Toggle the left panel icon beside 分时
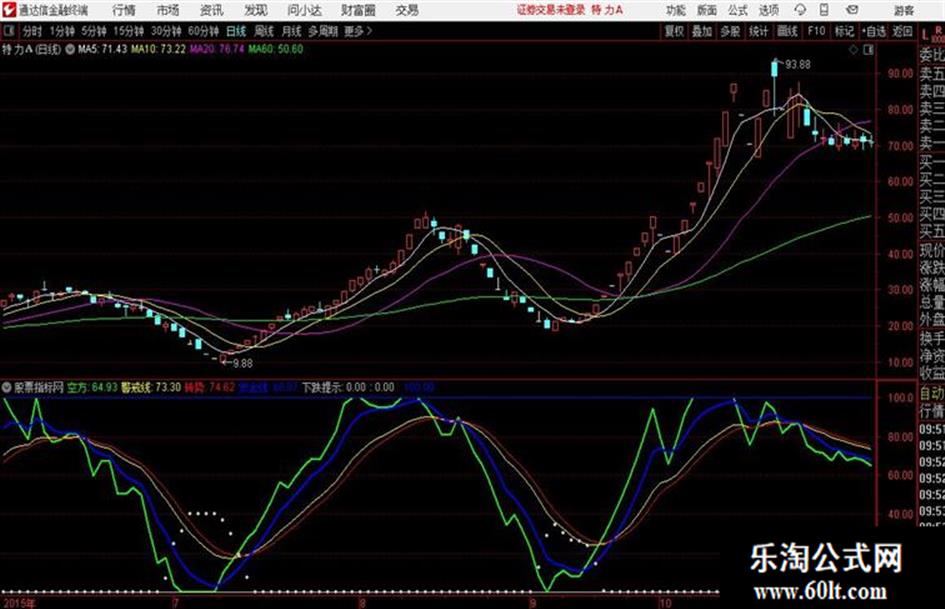 (8, 31)
